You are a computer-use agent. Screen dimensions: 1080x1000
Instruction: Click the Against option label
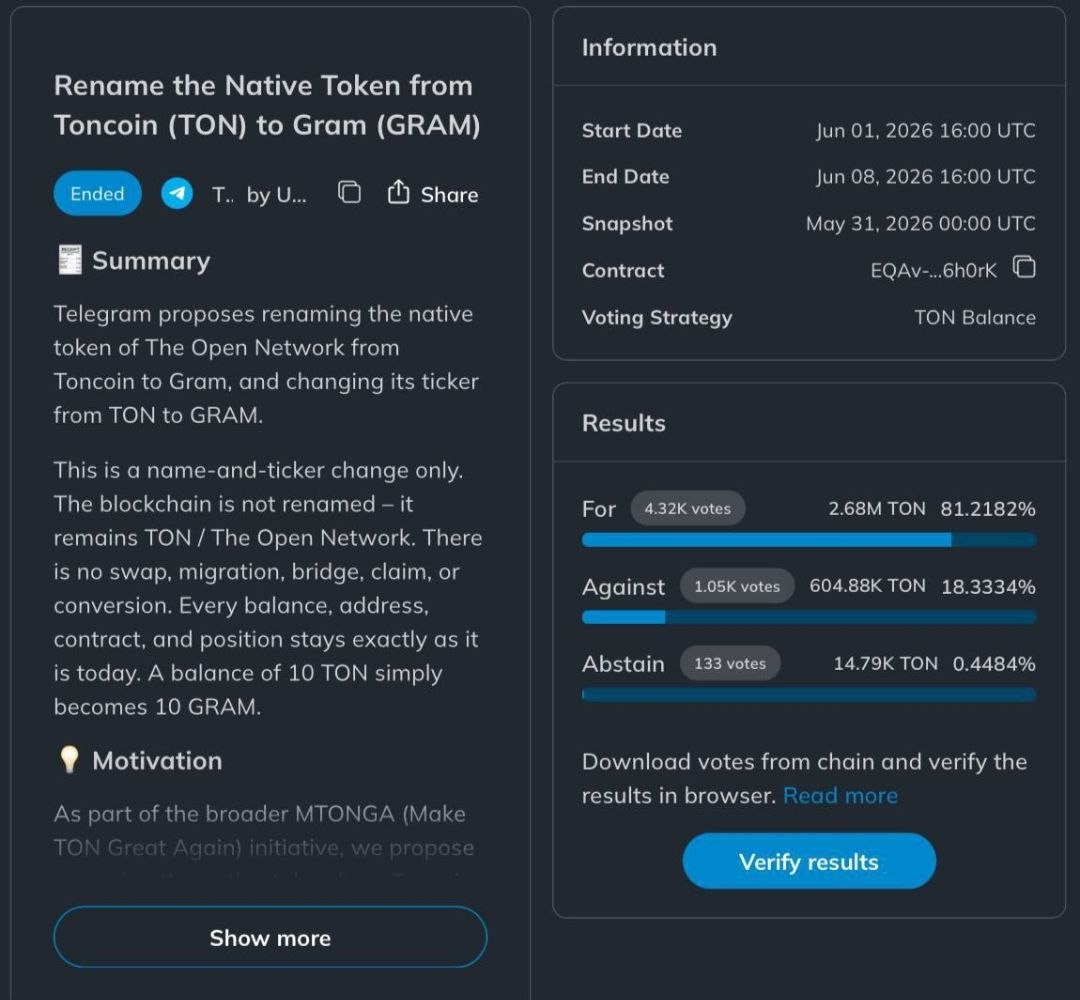[623, 587]
